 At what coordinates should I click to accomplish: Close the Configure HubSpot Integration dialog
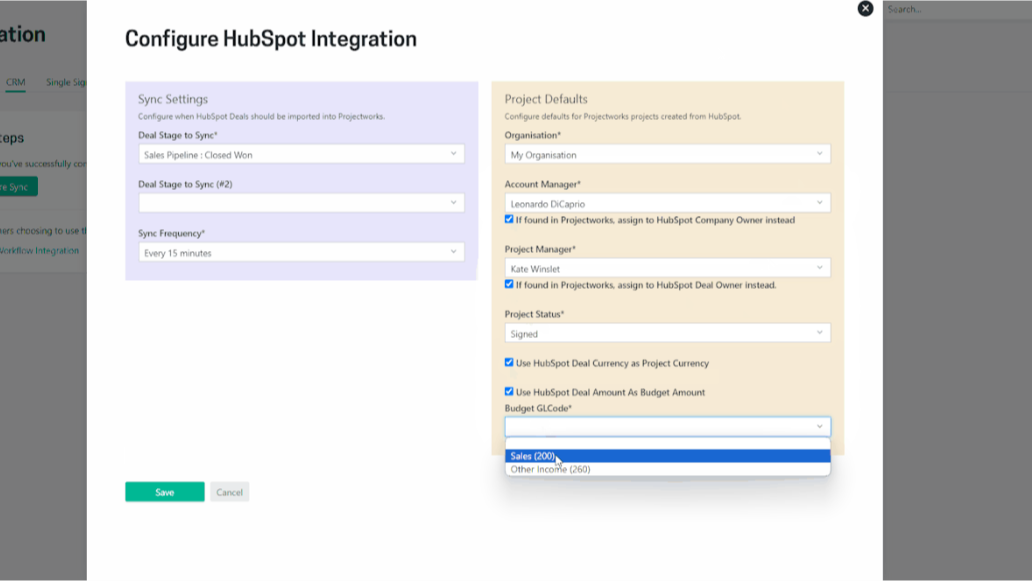click(864, 9)
